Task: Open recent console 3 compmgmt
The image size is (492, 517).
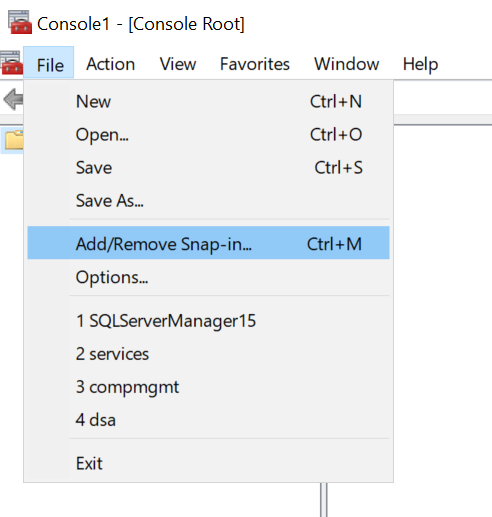Action: point(208,387)
